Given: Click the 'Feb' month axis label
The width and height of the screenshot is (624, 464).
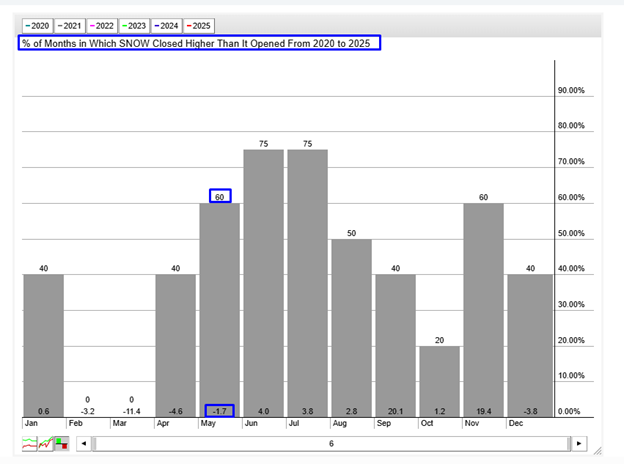Looking at the screenshot, I should [x=76, y=423].
